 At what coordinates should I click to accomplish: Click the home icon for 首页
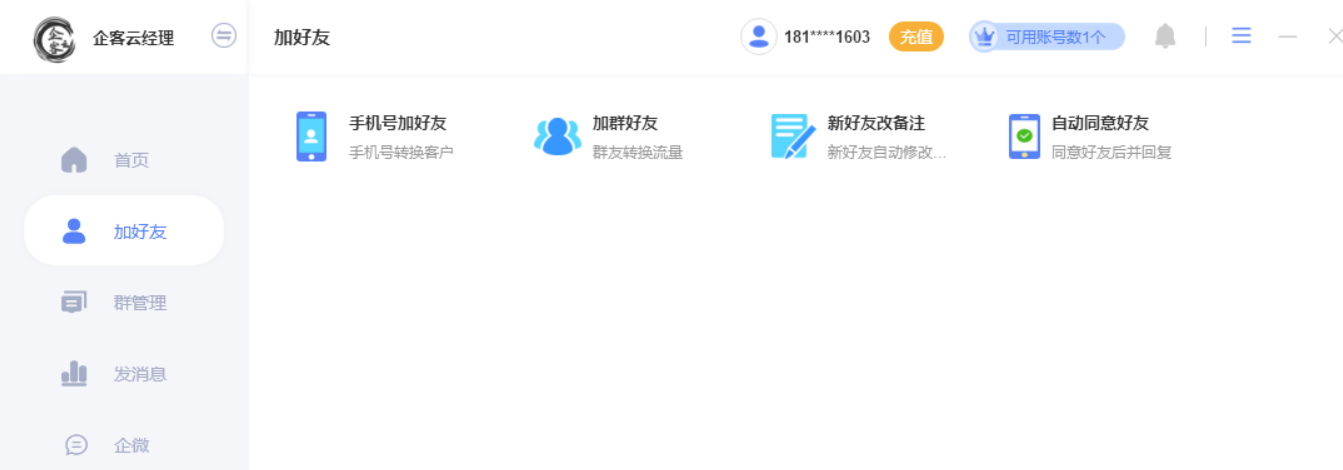click(74, 160)
